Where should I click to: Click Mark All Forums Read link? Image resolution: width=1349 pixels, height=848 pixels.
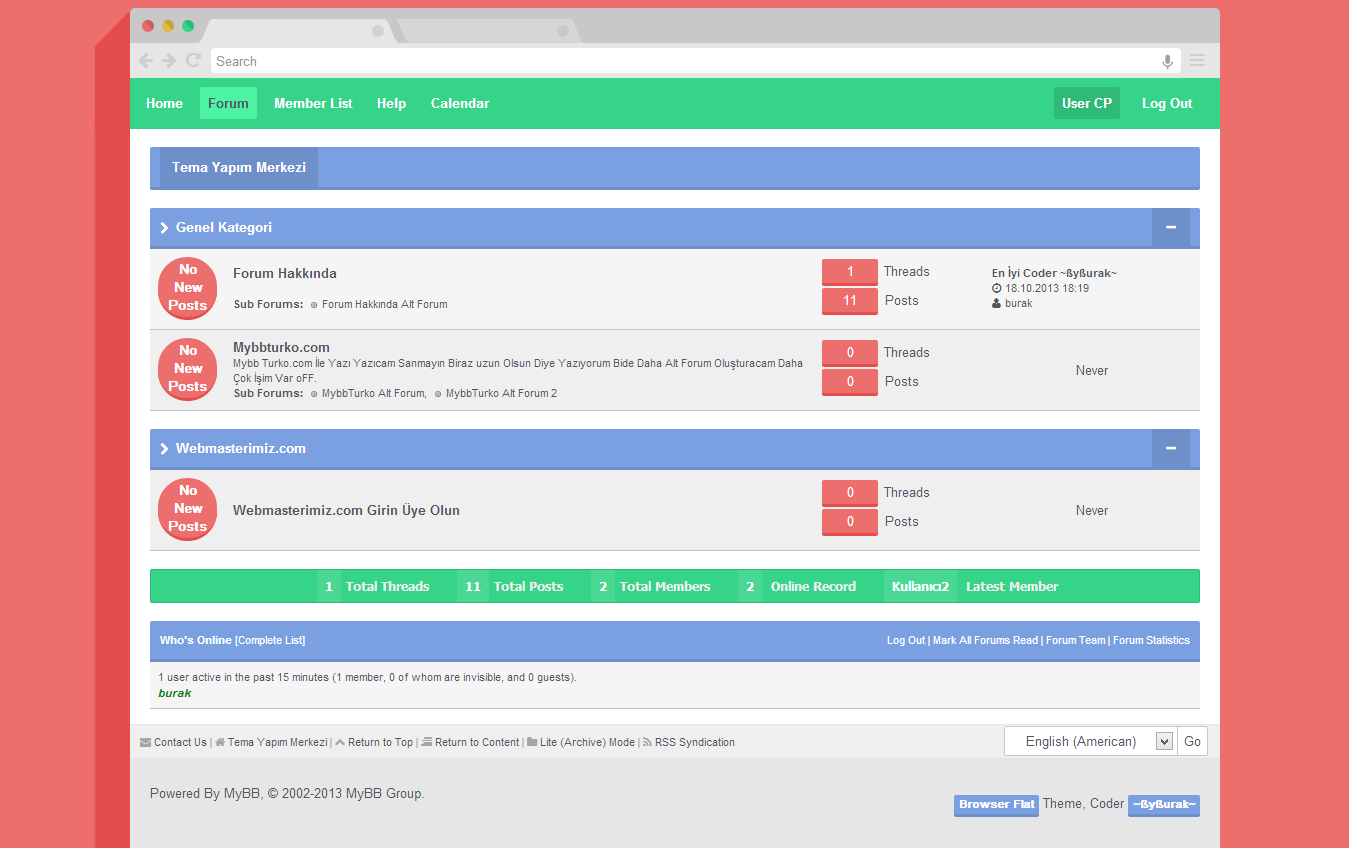pyautogui.click(x=985, y=640)
